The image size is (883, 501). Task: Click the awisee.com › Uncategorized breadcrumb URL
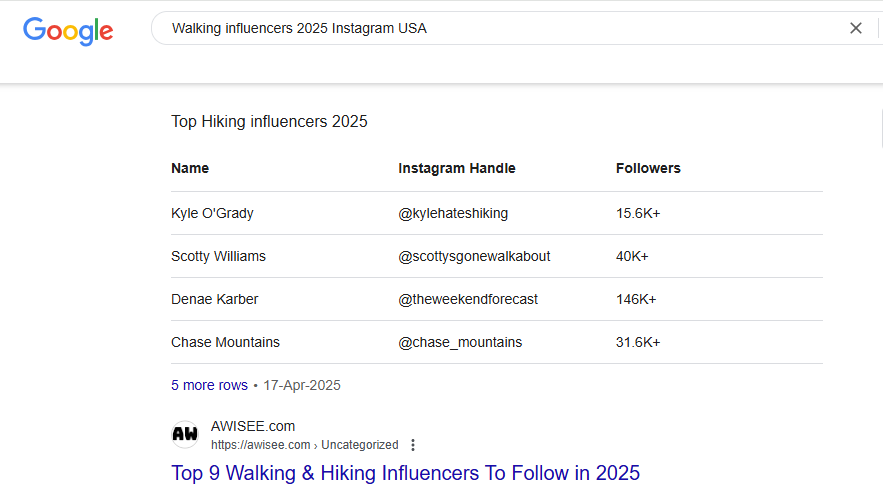(x=304, y=445)
